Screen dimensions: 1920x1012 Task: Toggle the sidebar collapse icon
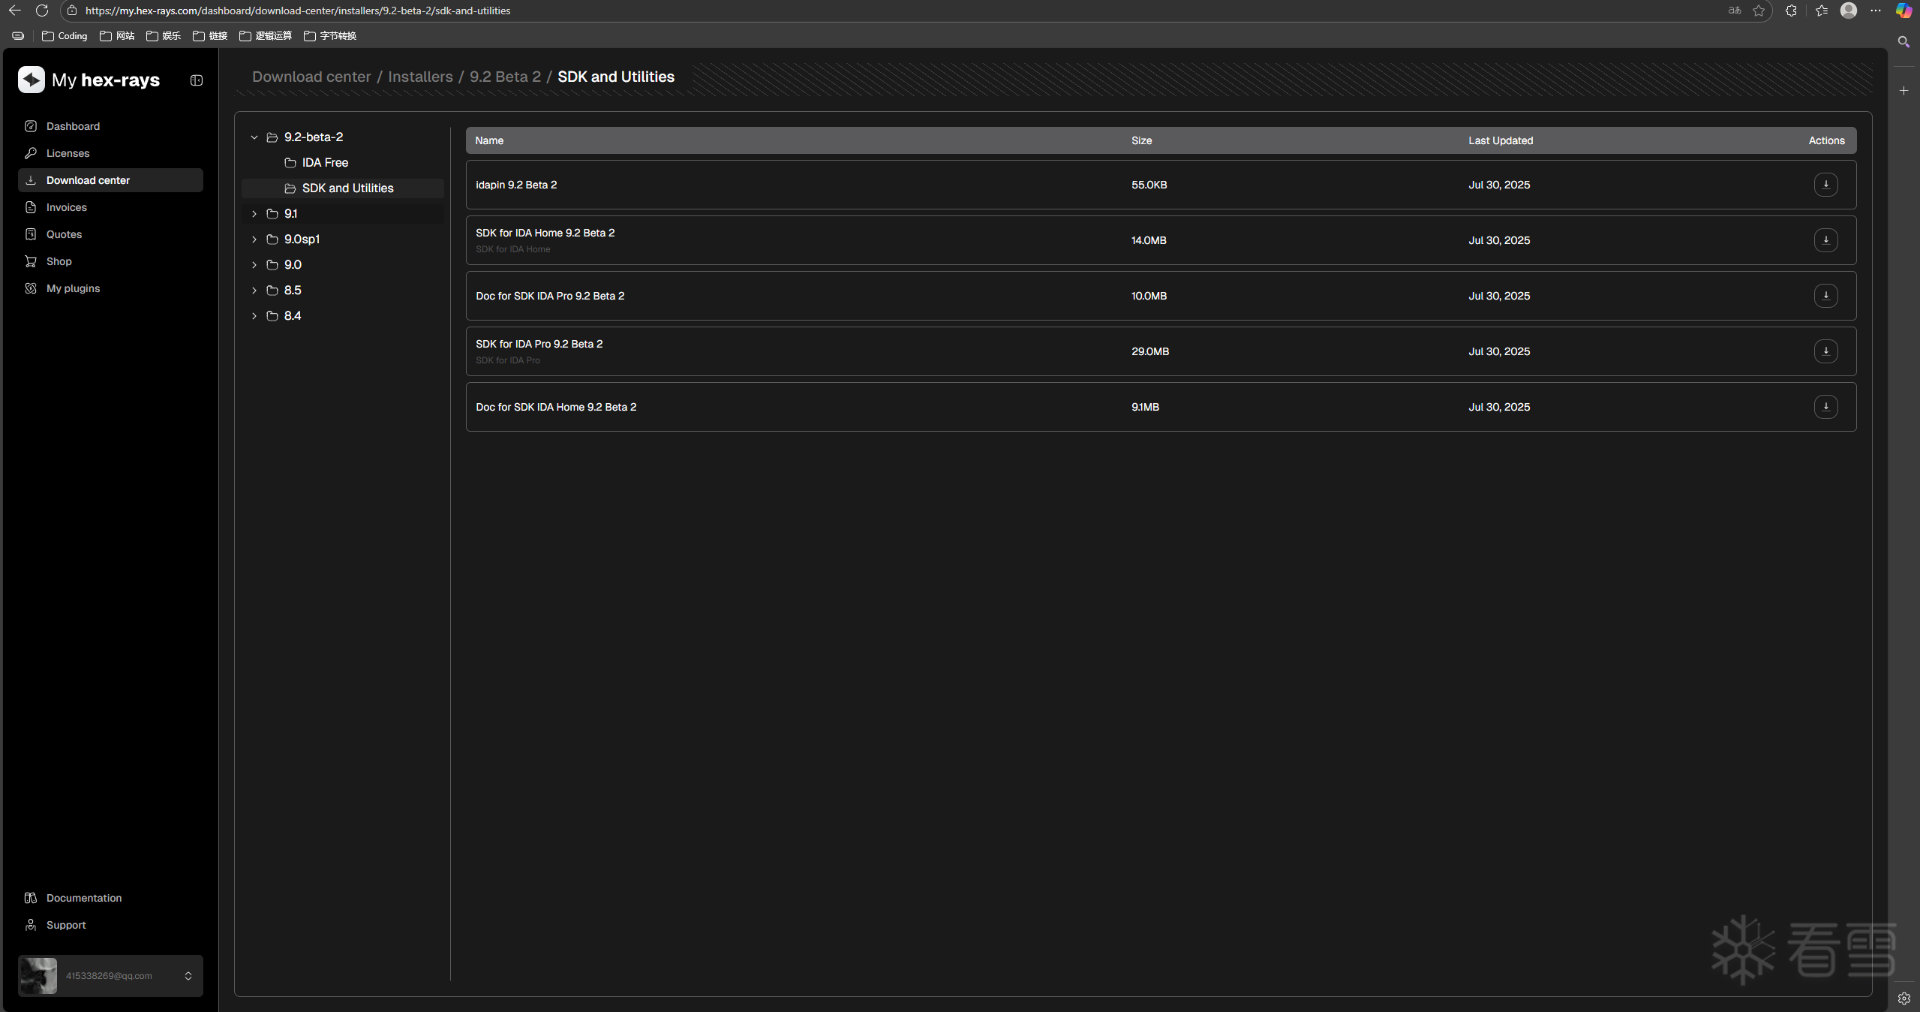196,81
